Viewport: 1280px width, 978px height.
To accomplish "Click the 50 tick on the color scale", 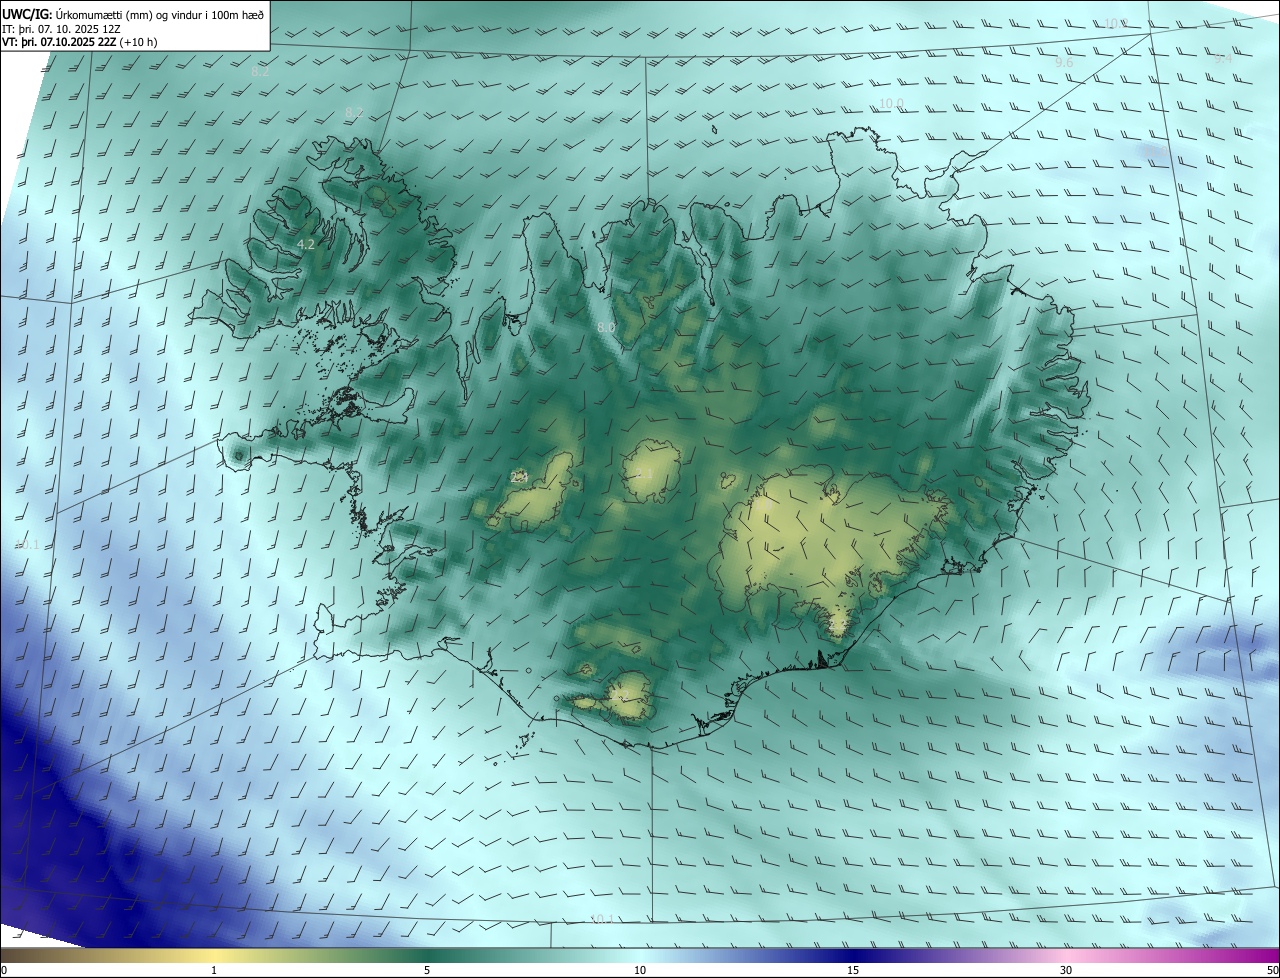I will [1272, 971].
